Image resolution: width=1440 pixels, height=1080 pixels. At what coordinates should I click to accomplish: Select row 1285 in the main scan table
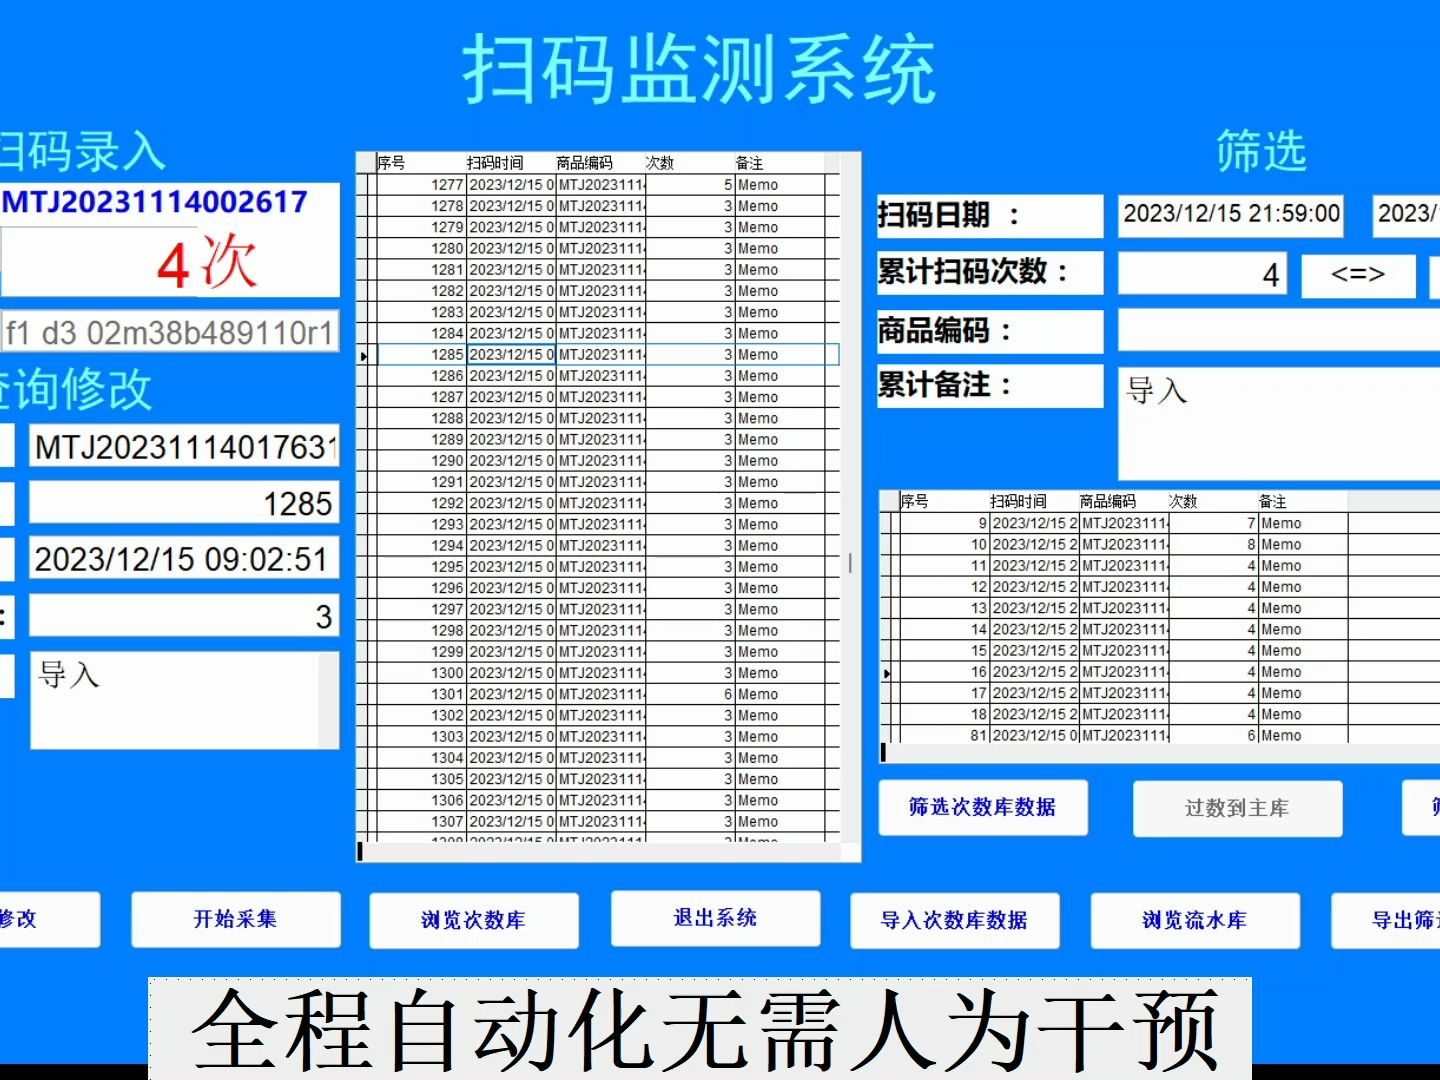click(600, 353)
